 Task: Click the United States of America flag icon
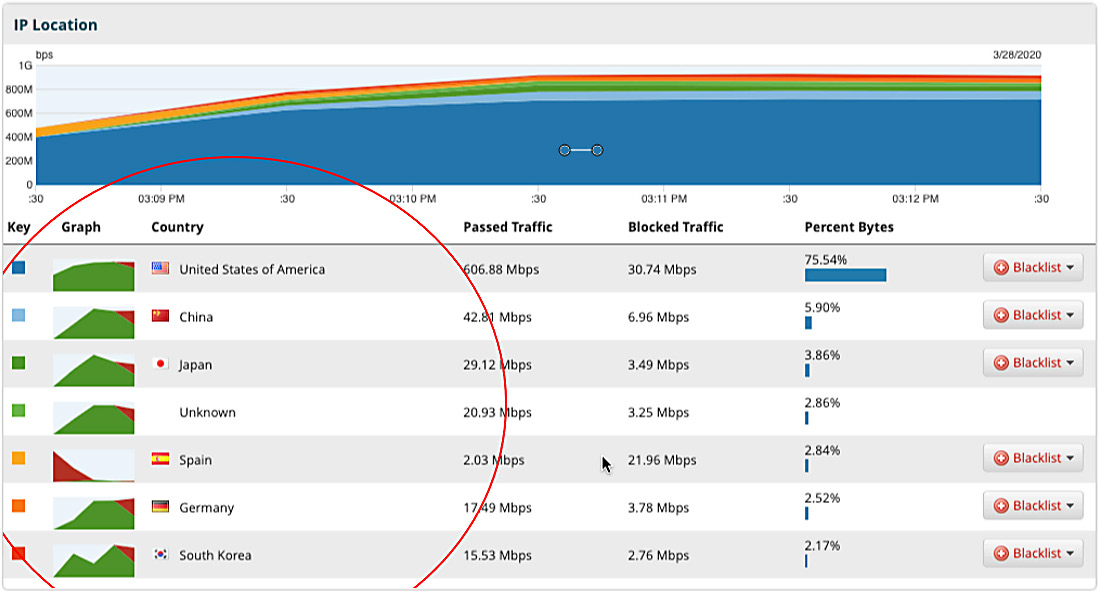(x=160, y=268)
